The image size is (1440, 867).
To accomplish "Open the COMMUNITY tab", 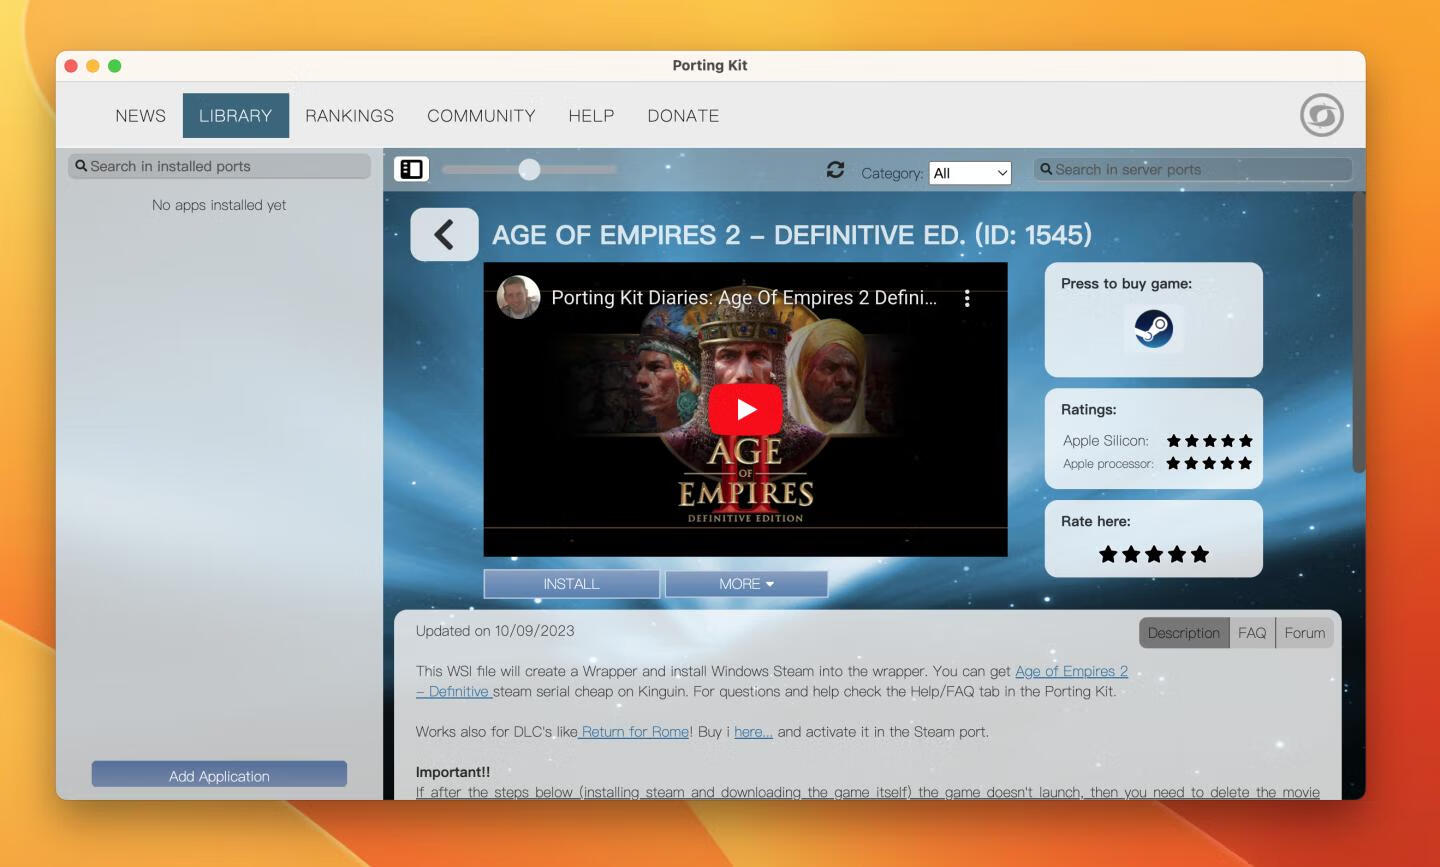I will click(x=481, y=116).
